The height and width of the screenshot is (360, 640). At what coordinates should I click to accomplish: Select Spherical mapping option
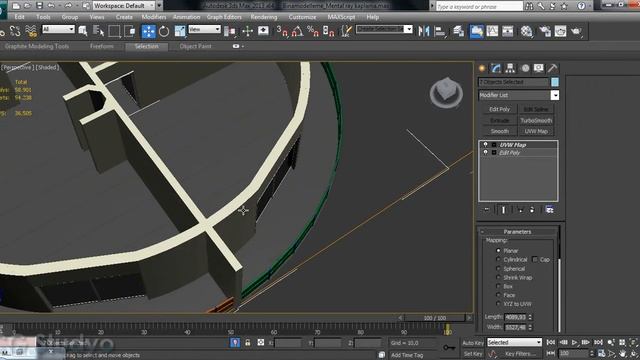pos(498,268)
